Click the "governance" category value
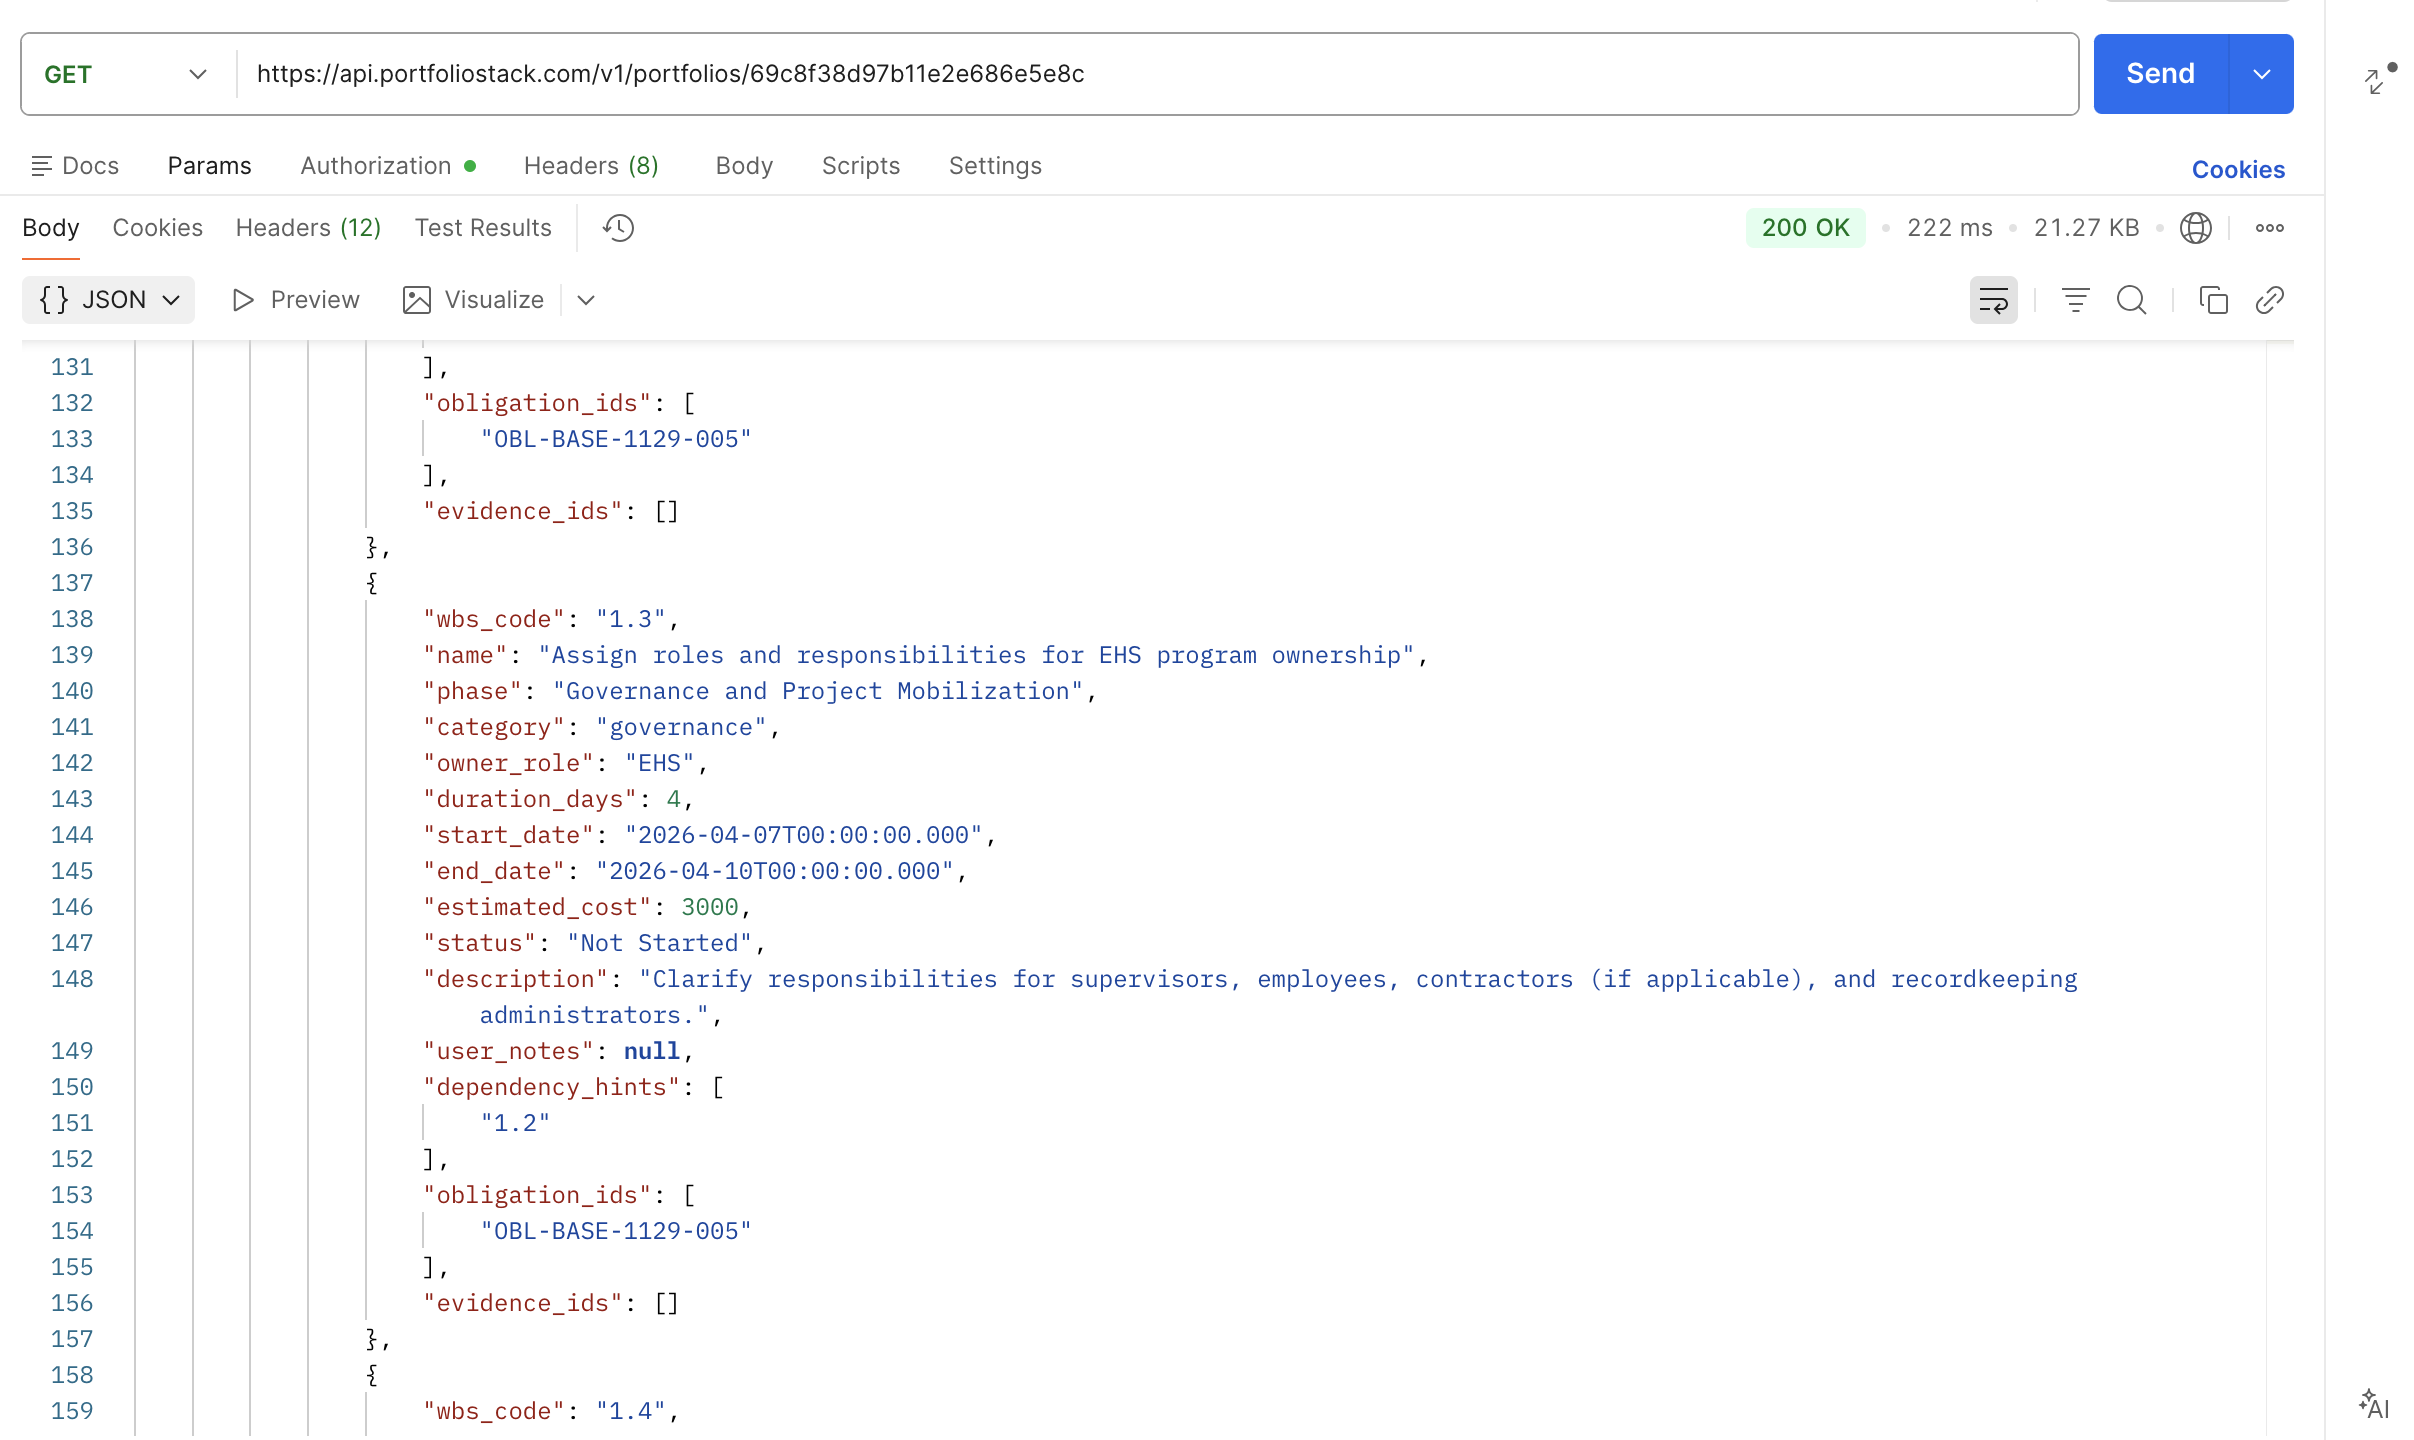Screen dimensions: 2414x1440 click(x=681, y=727)
